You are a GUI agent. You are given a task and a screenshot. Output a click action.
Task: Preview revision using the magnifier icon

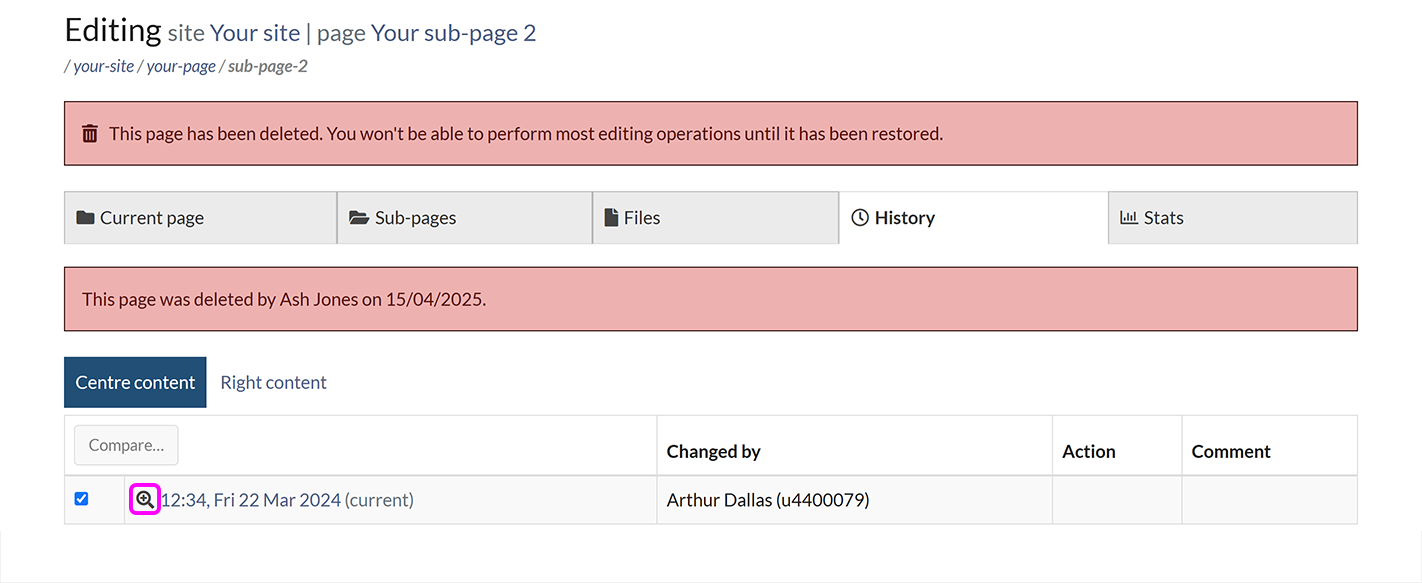pyautogui.click(x=146, y=500)
